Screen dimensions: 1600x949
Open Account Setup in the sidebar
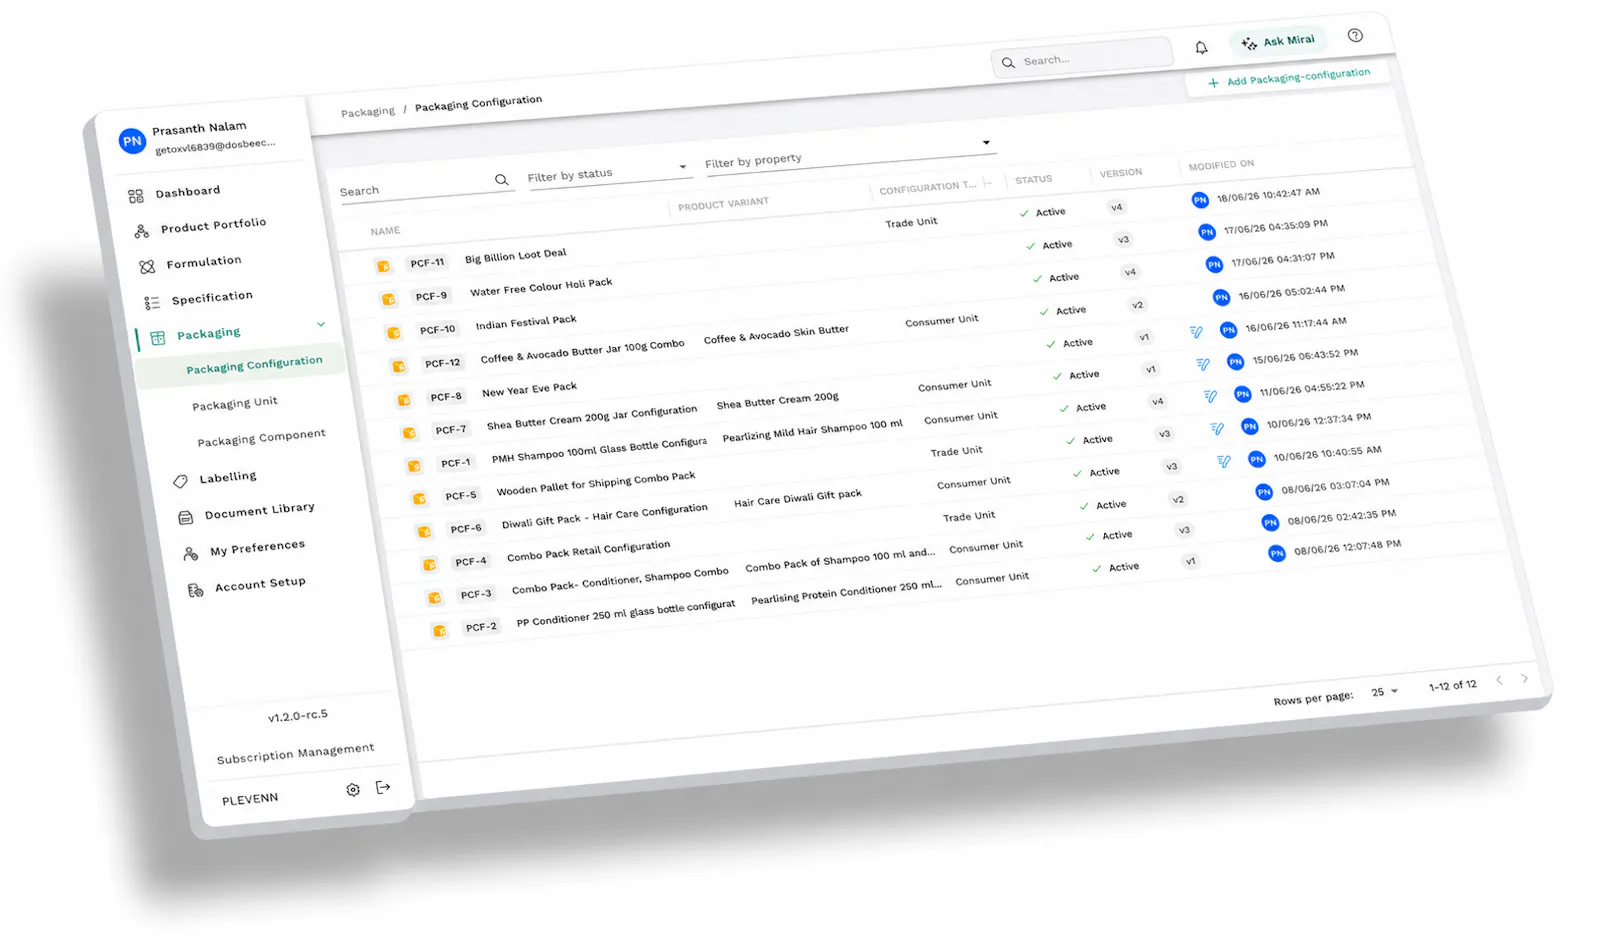tap(260, 583)
